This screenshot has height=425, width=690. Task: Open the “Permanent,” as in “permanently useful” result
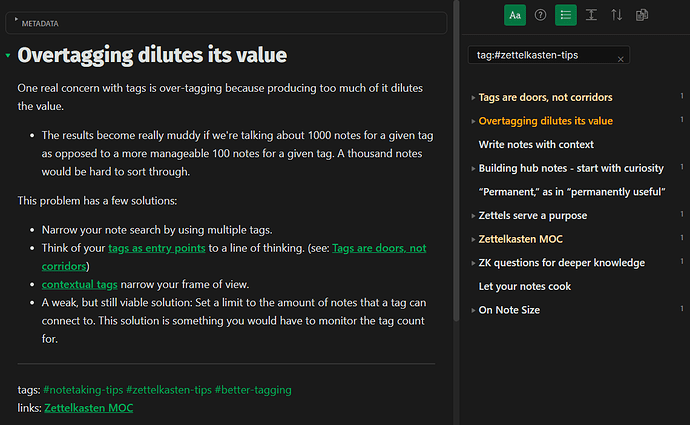coord(572,192)
